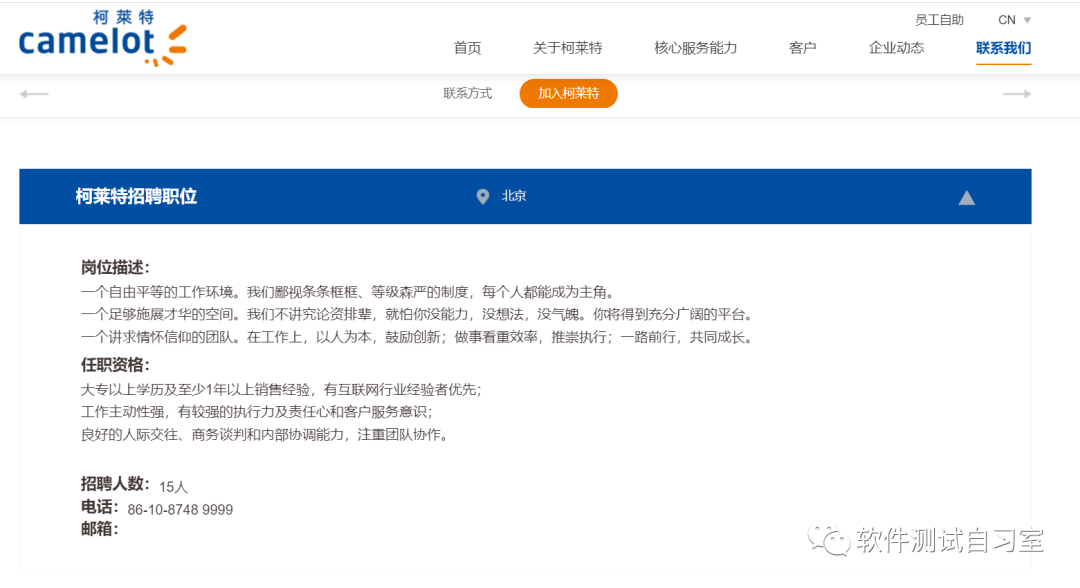Click the 软件测试自习室 watermark icon
The width and height of the screenshot is (1080, 588).
point(827,540)
